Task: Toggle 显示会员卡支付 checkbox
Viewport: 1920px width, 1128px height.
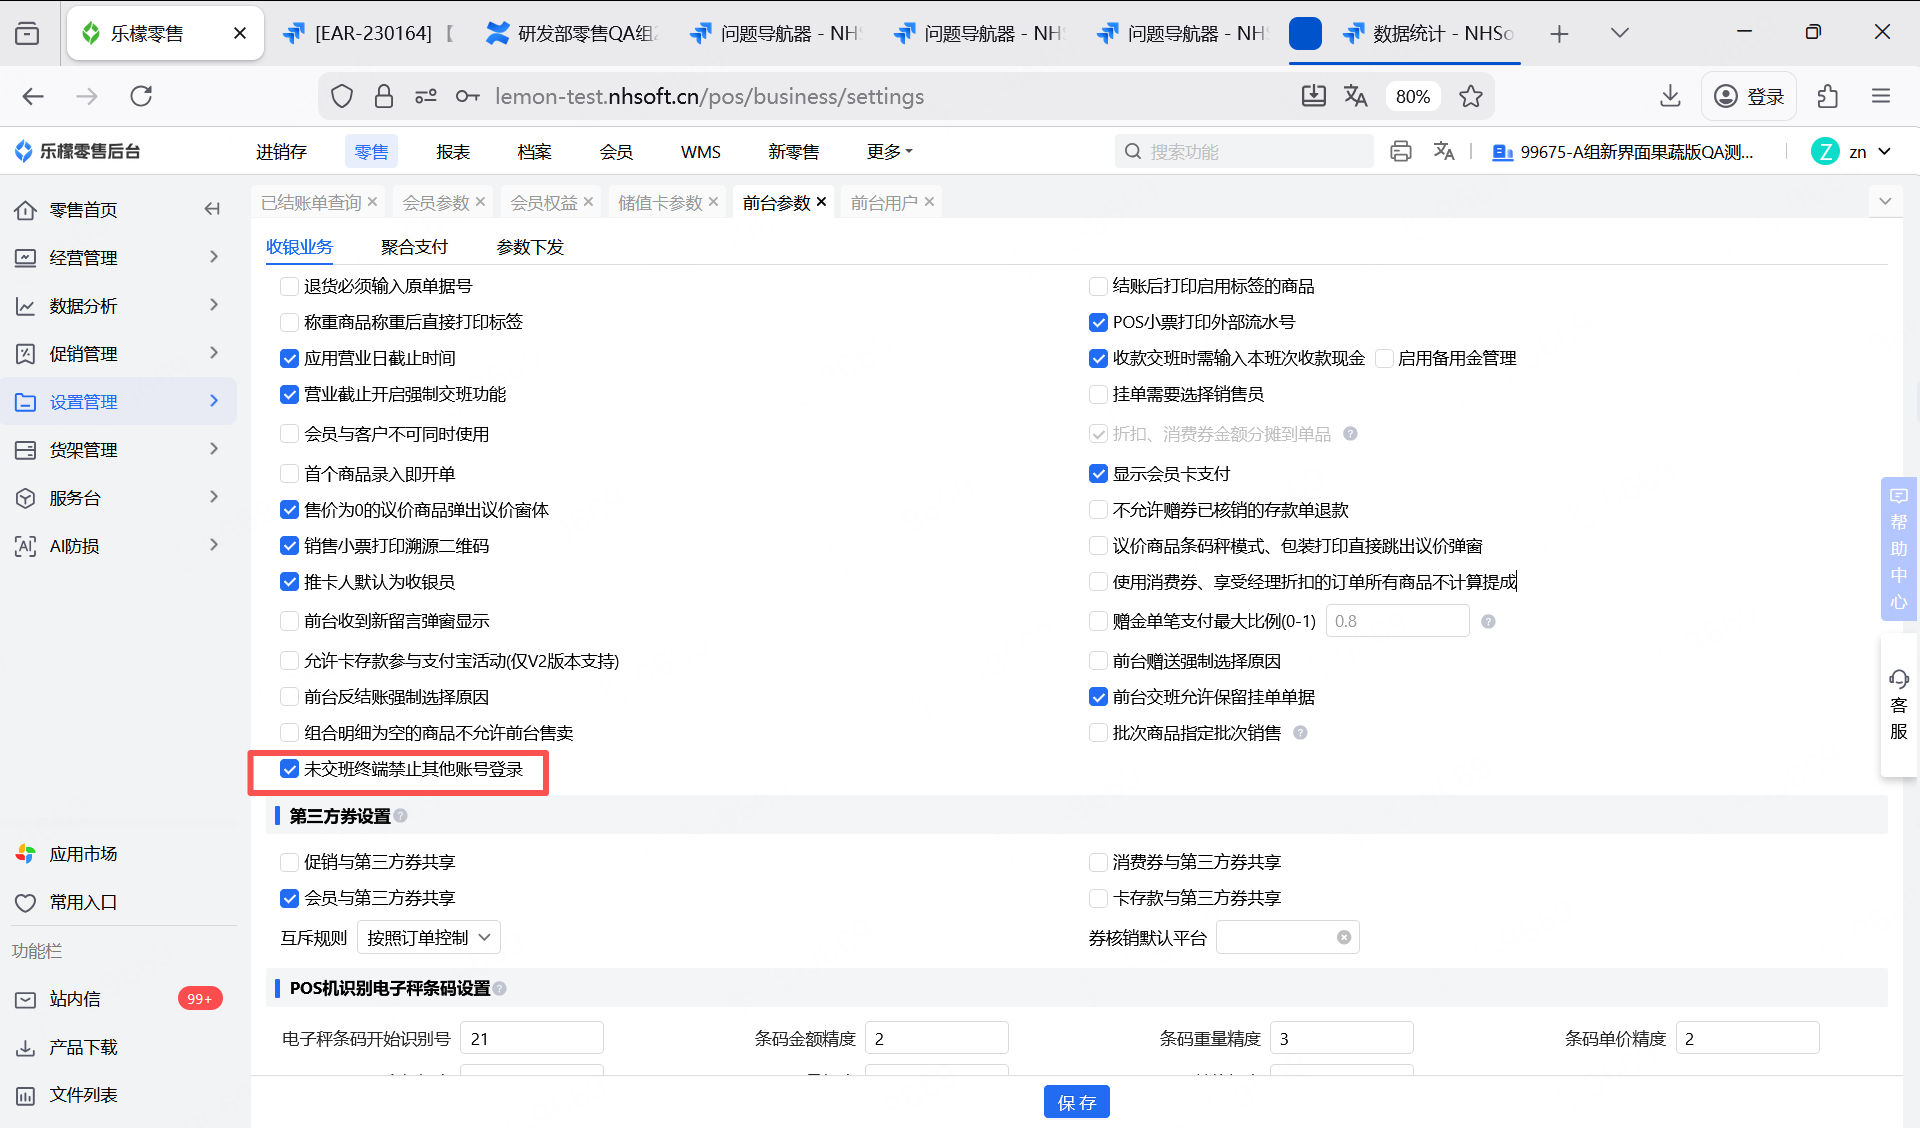Action: pyautogui.click(x=1098, y=474)
